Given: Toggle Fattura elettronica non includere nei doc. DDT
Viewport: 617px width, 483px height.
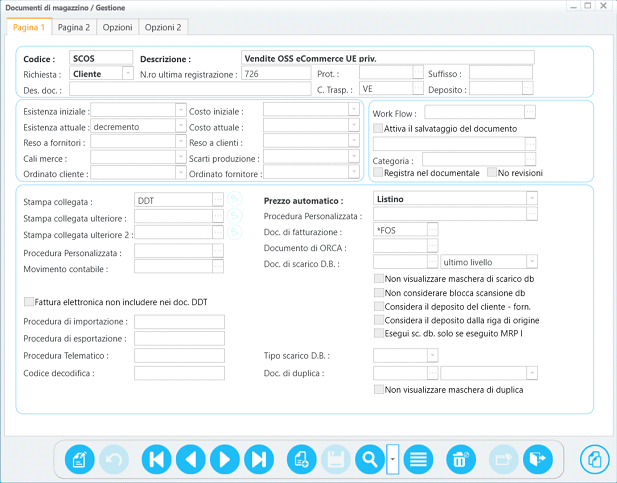Looking at the screenshot, I should [28, 302].
